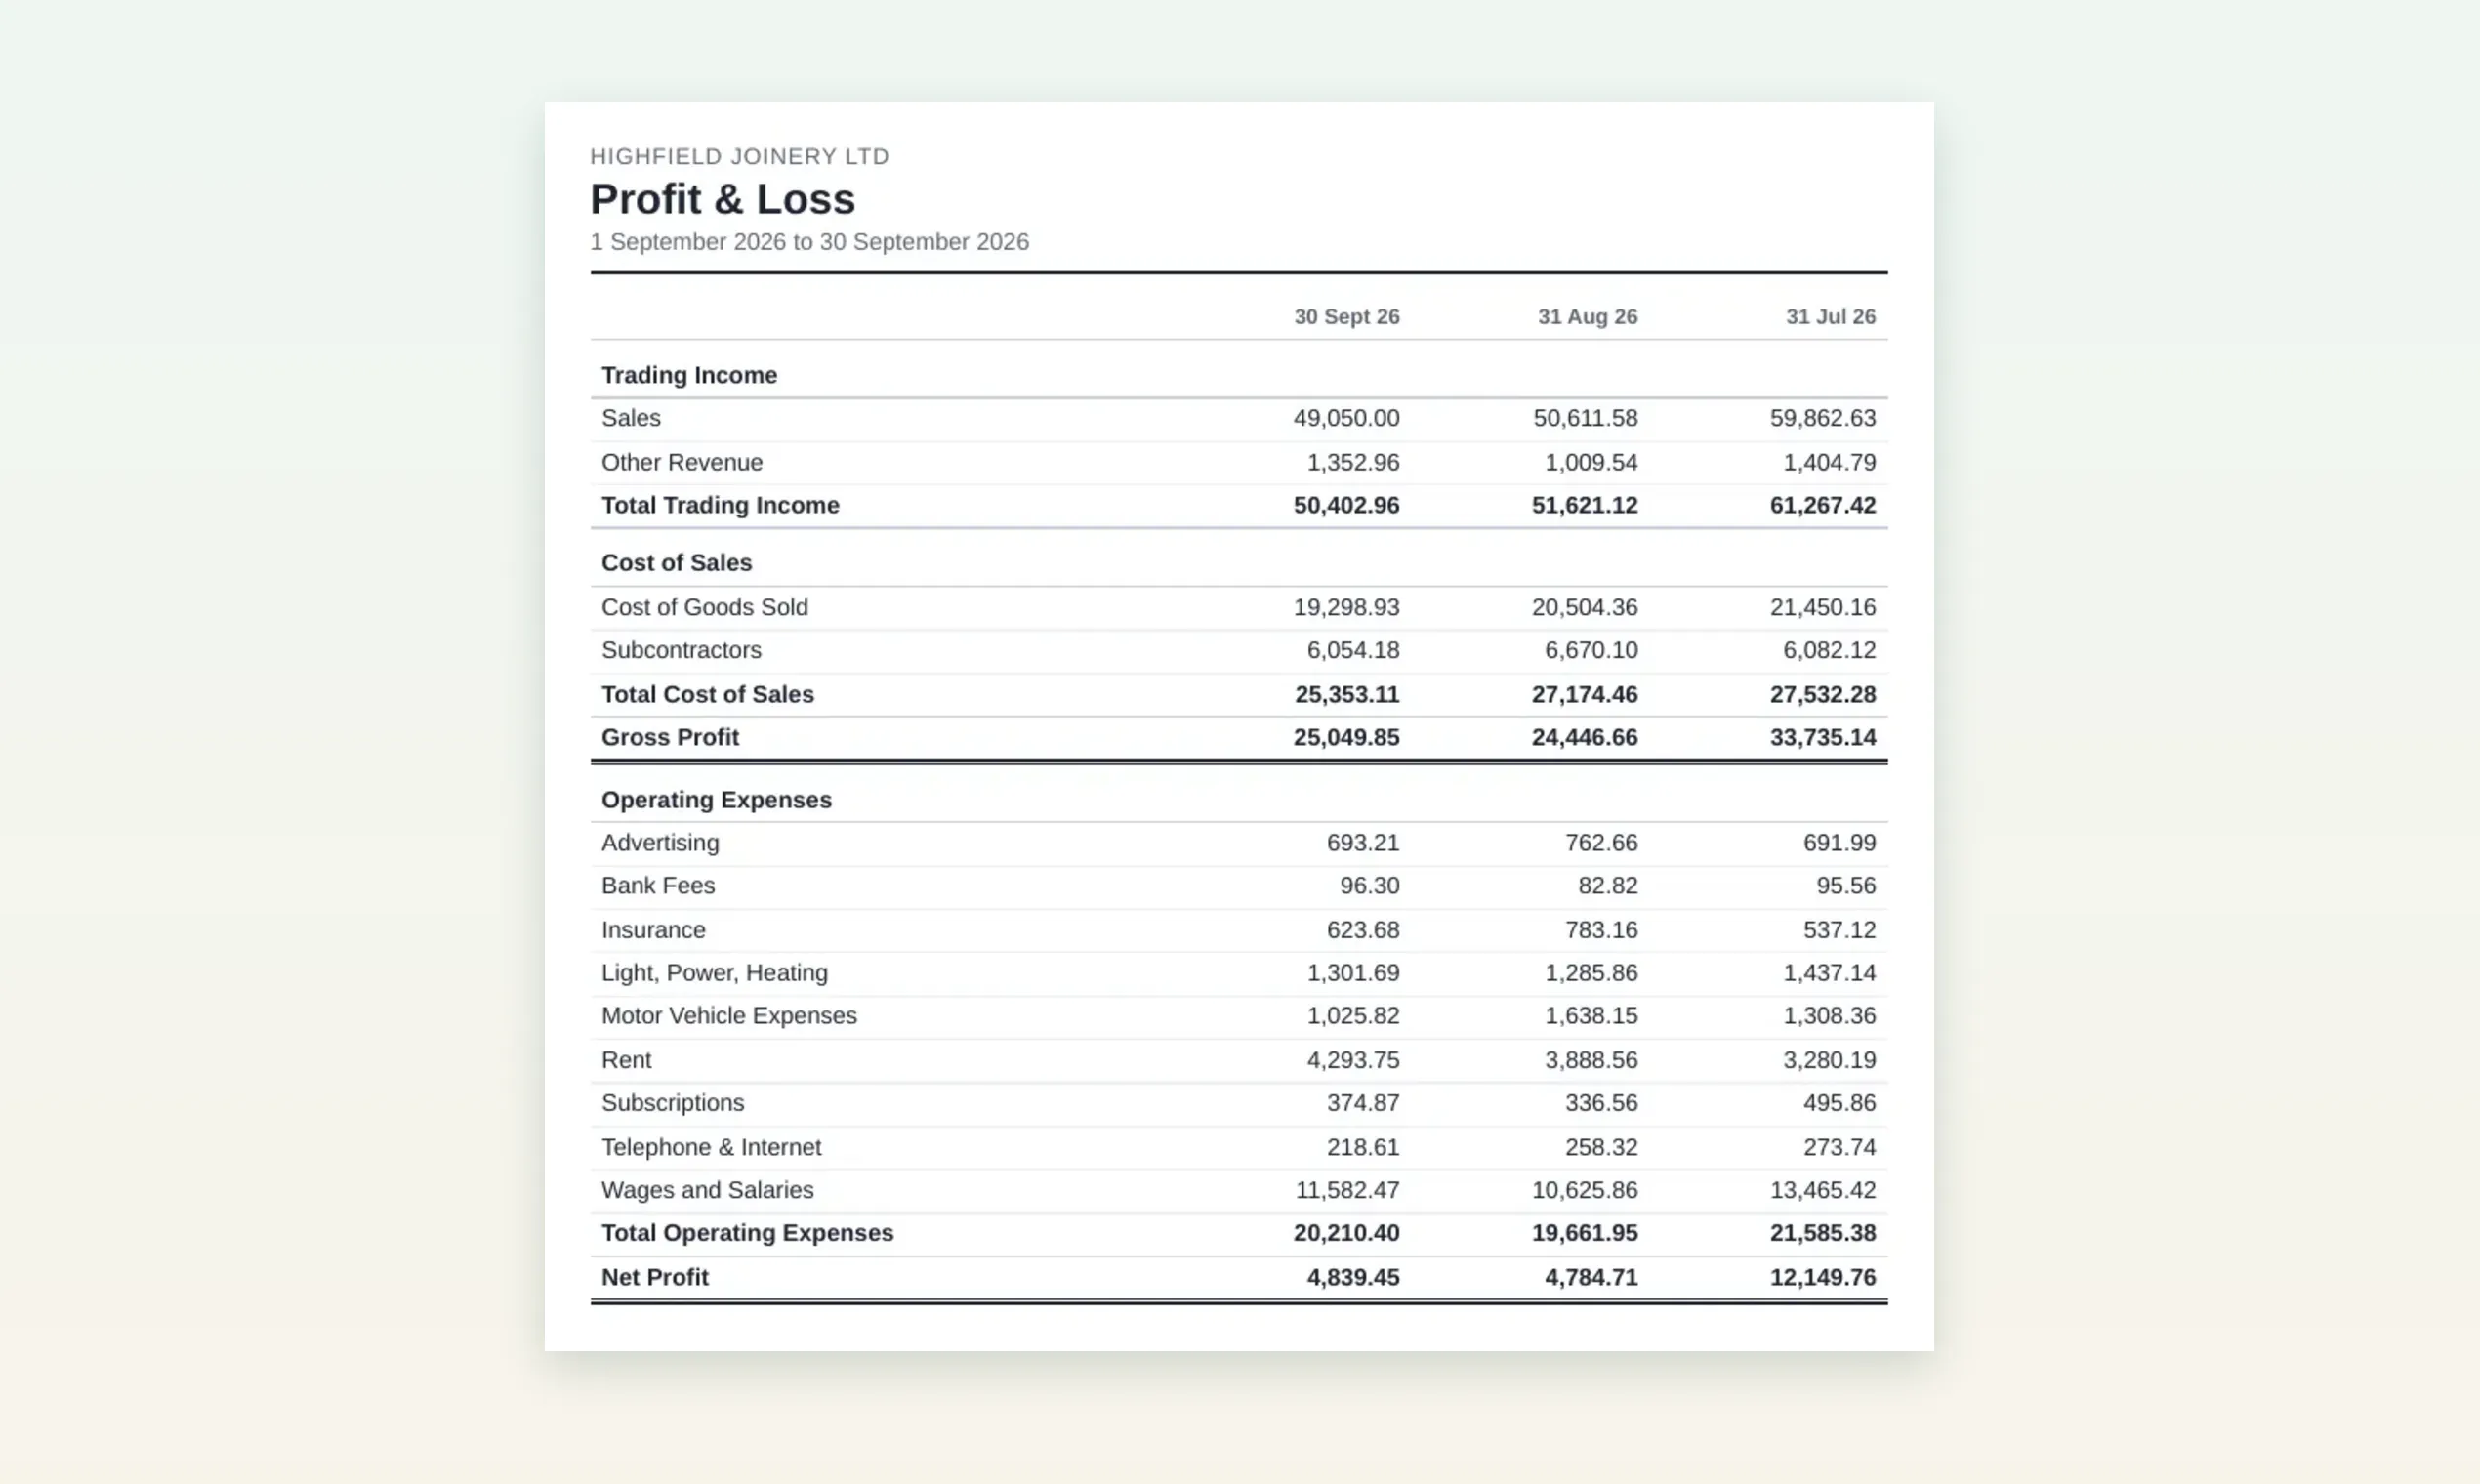Click the Cost of Sales section heading
Image resolution: width=2480 pixels, height=1484 pixels.
click(677, 563)
